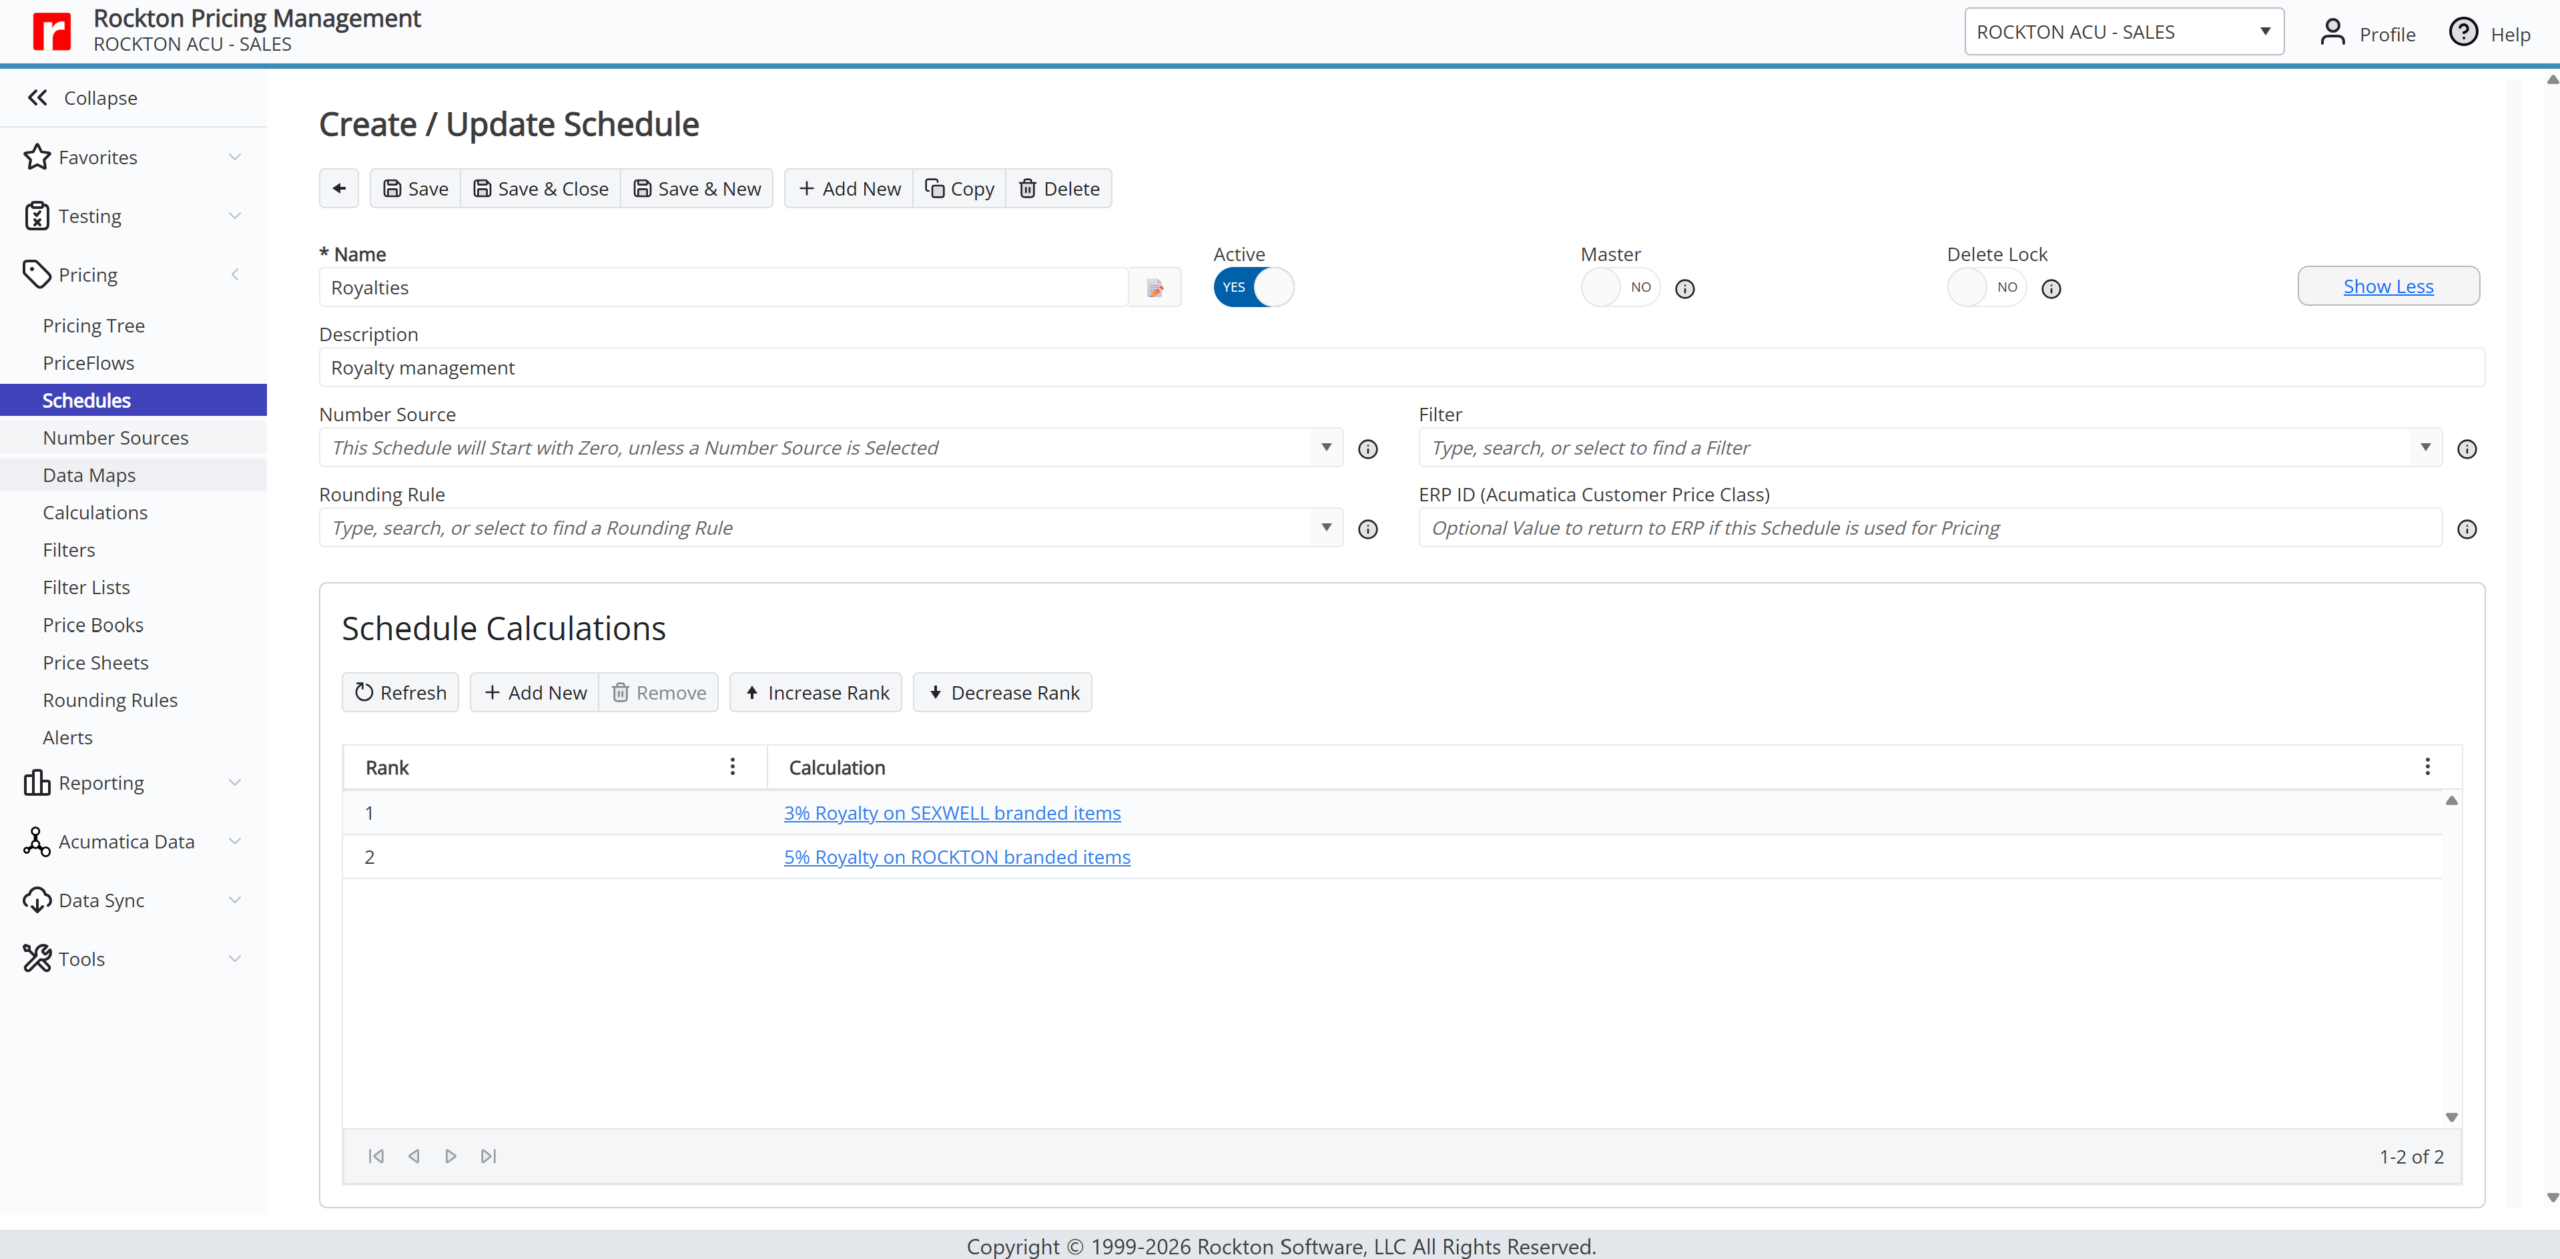Click the Tools wrench icon
The width and height of the screenshot is (2560, 1259).
pyautogui.click(x=37, y=958)
